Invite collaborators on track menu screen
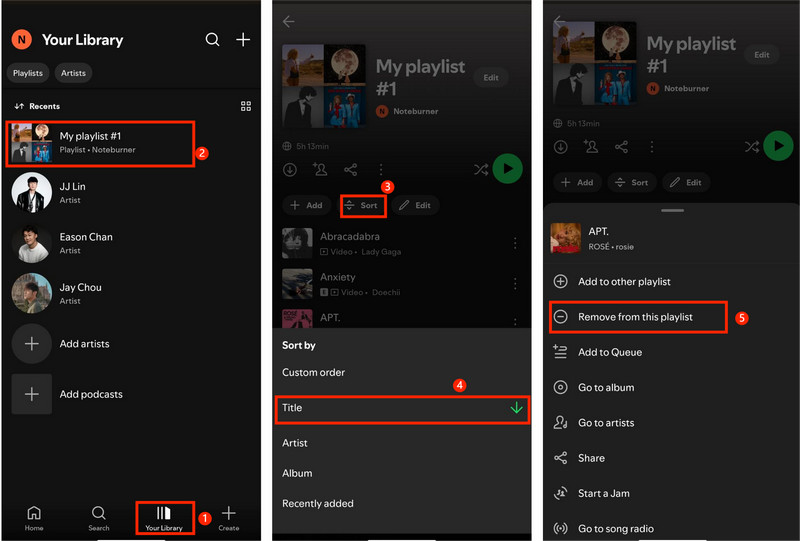Screen dimensions: 800x541 [x=591, y=147]
